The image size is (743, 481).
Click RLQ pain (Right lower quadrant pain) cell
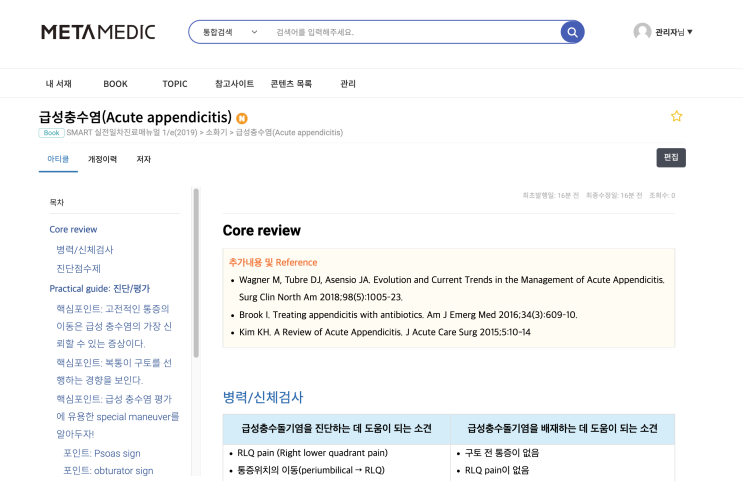[312, 453]
